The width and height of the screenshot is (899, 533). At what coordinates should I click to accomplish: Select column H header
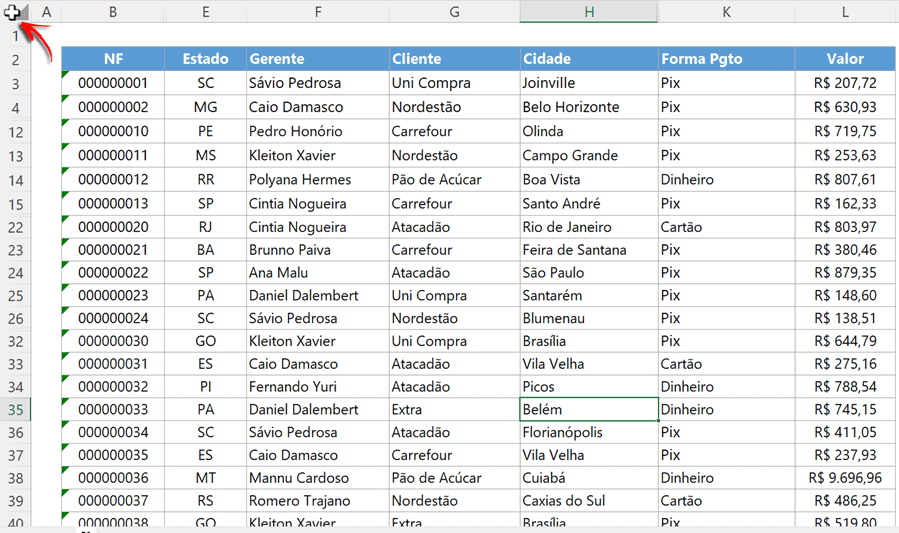pyautogui.click(x=588, y=11)
